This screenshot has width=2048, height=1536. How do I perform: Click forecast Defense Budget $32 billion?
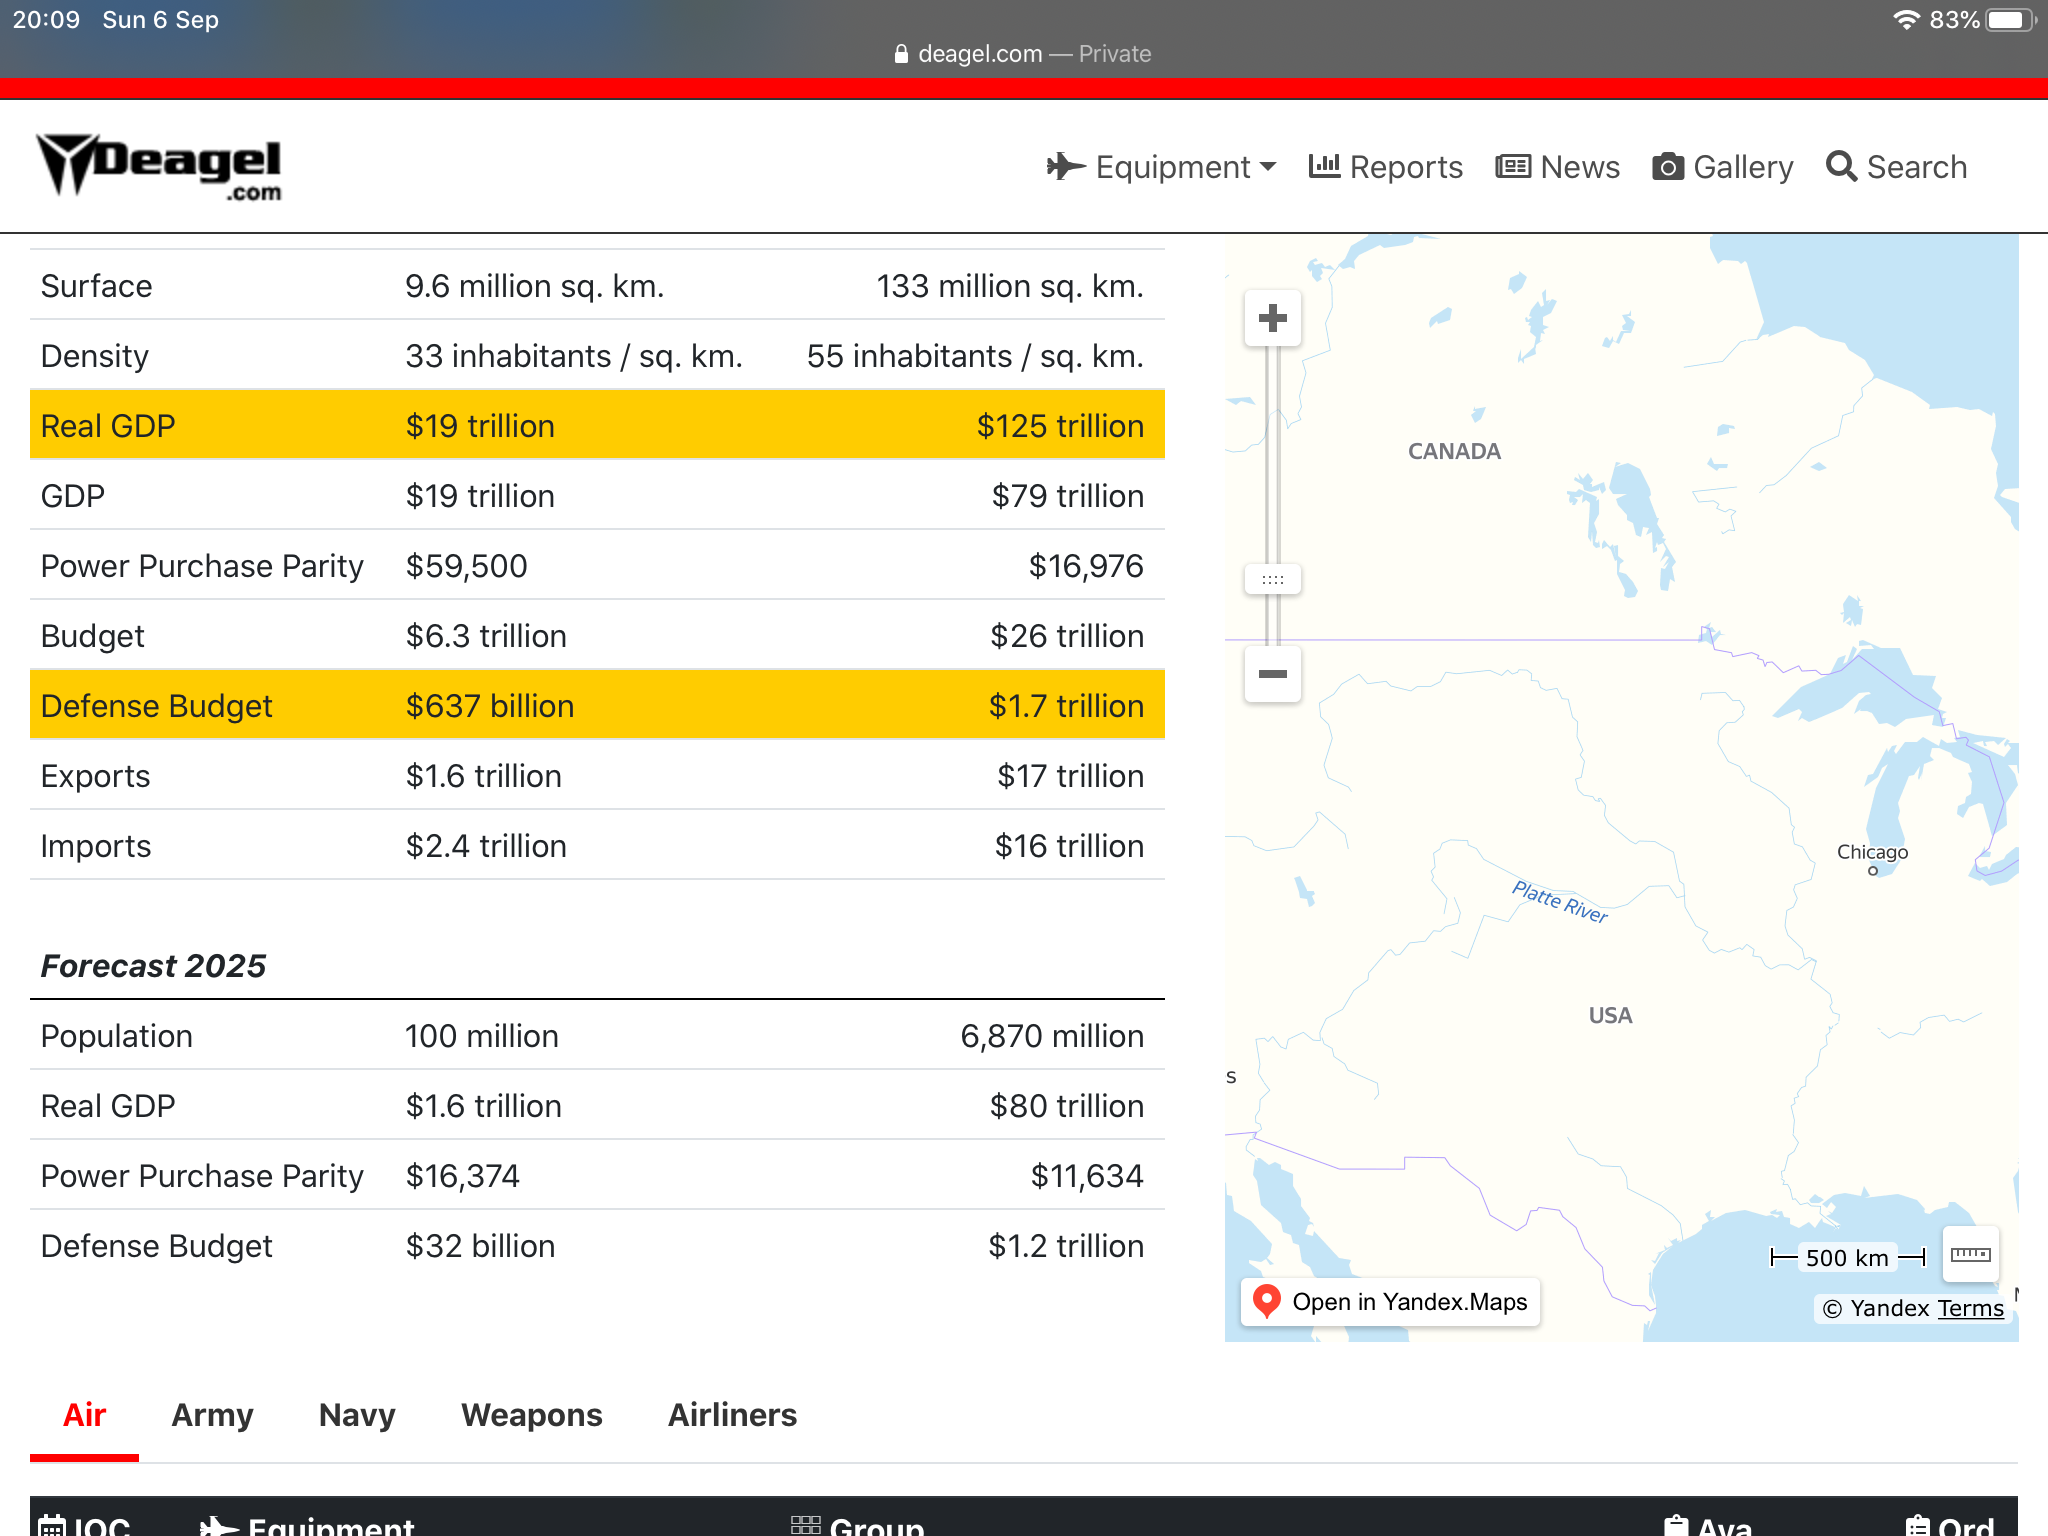(480, 1246)
